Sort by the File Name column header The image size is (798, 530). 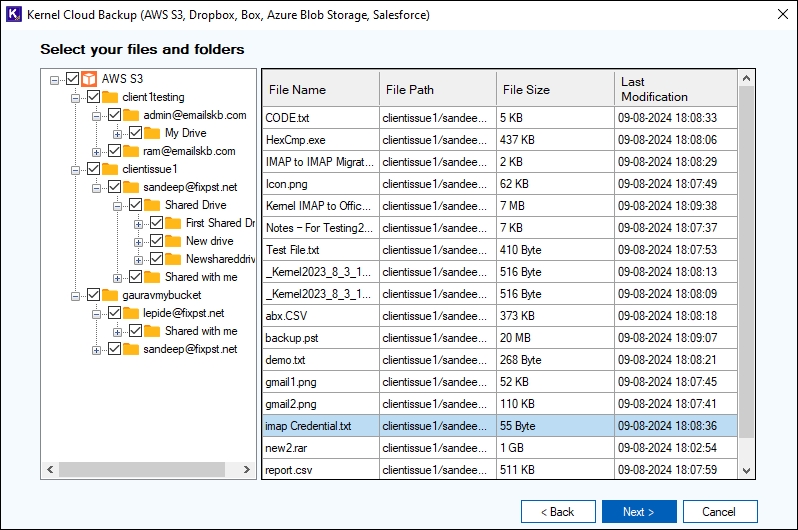tap(321, 89)
